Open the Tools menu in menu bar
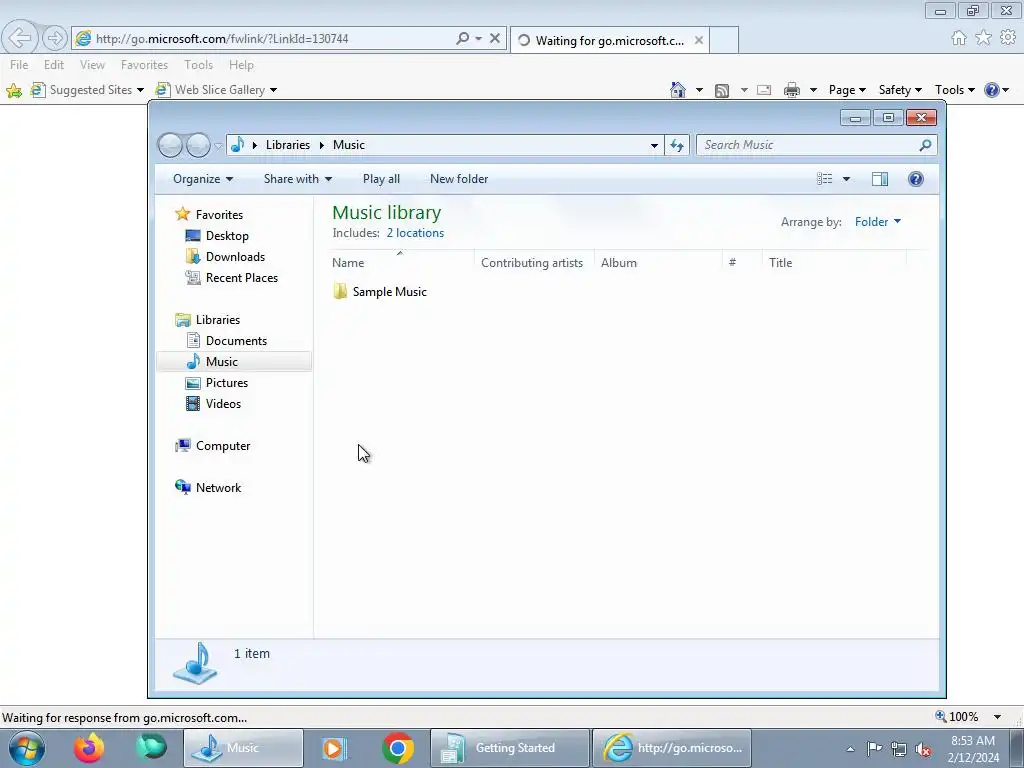Image resolution: width=1024 pixels, height=768 pixels. tap(199, 65)
